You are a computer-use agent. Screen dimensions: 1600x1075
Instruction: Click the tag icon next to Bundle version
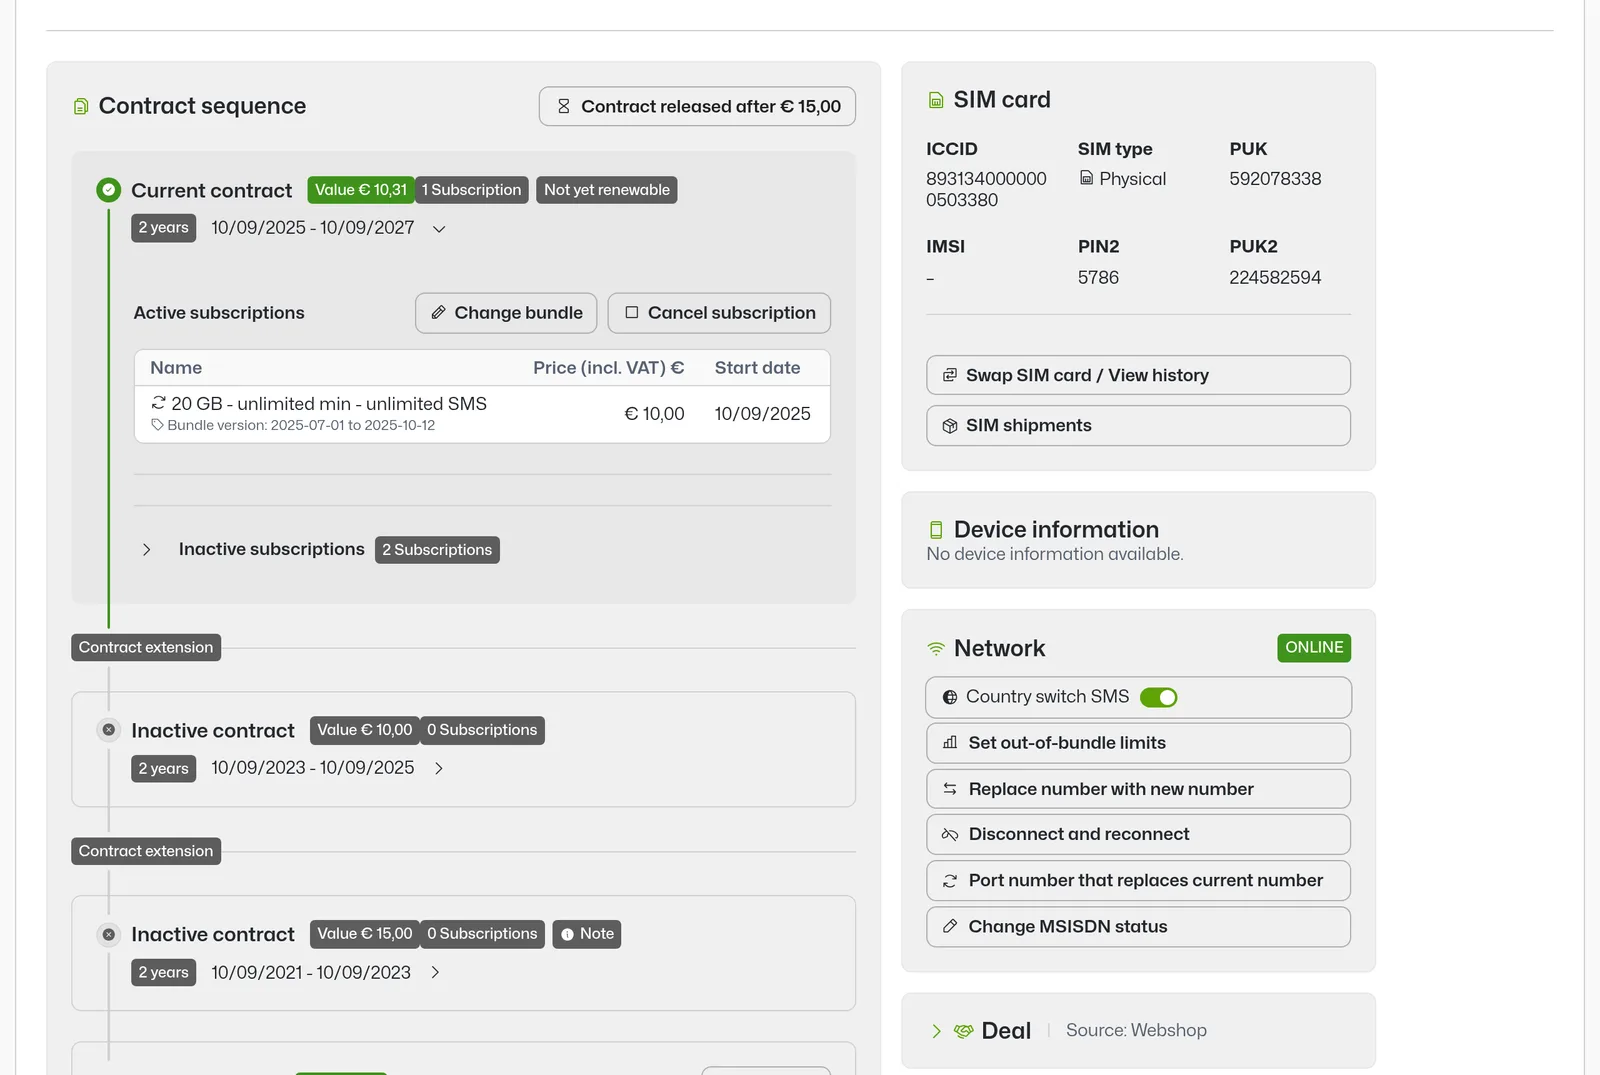pyautogui.click(x=157, y=425)
